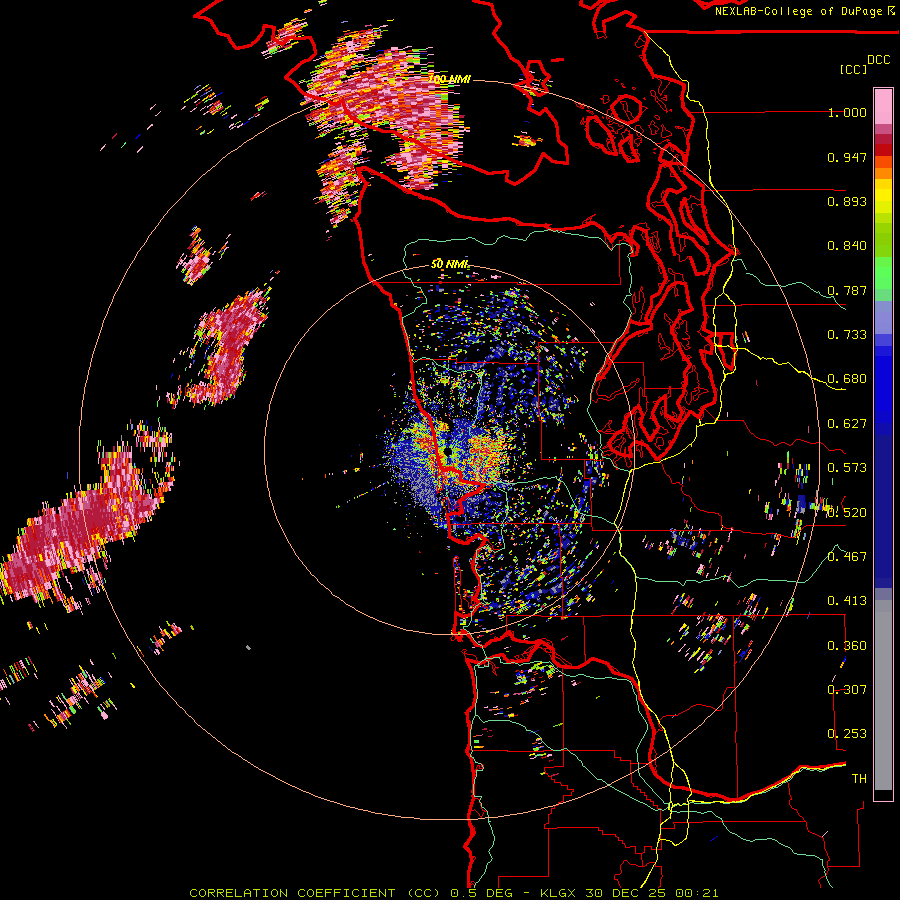This screenshot has height=900, width=900.
Task: Click the TH threshold label on legend
Action: point(859,778)
